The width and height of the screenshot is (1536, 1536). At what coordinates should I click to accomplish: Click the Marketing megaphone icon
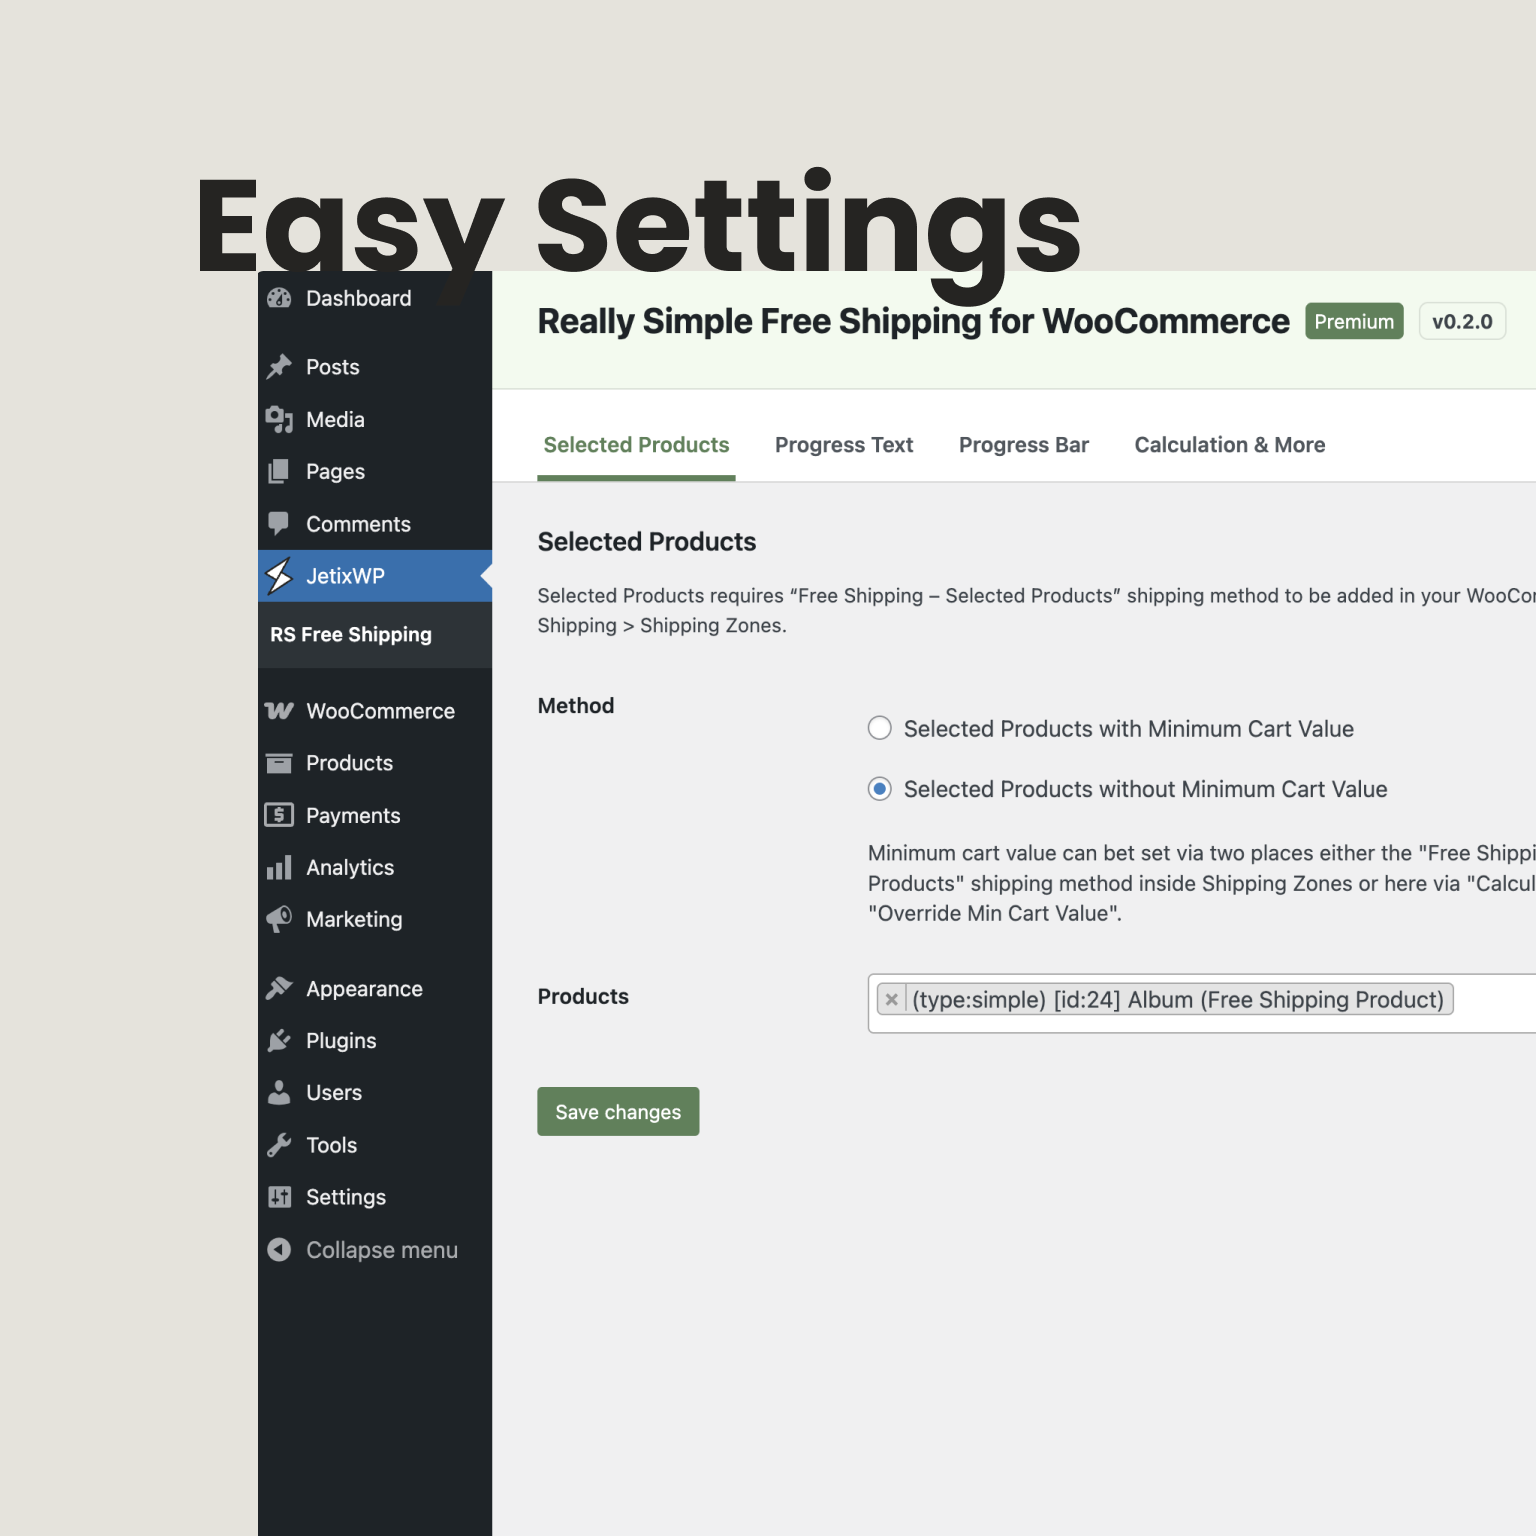279,919
